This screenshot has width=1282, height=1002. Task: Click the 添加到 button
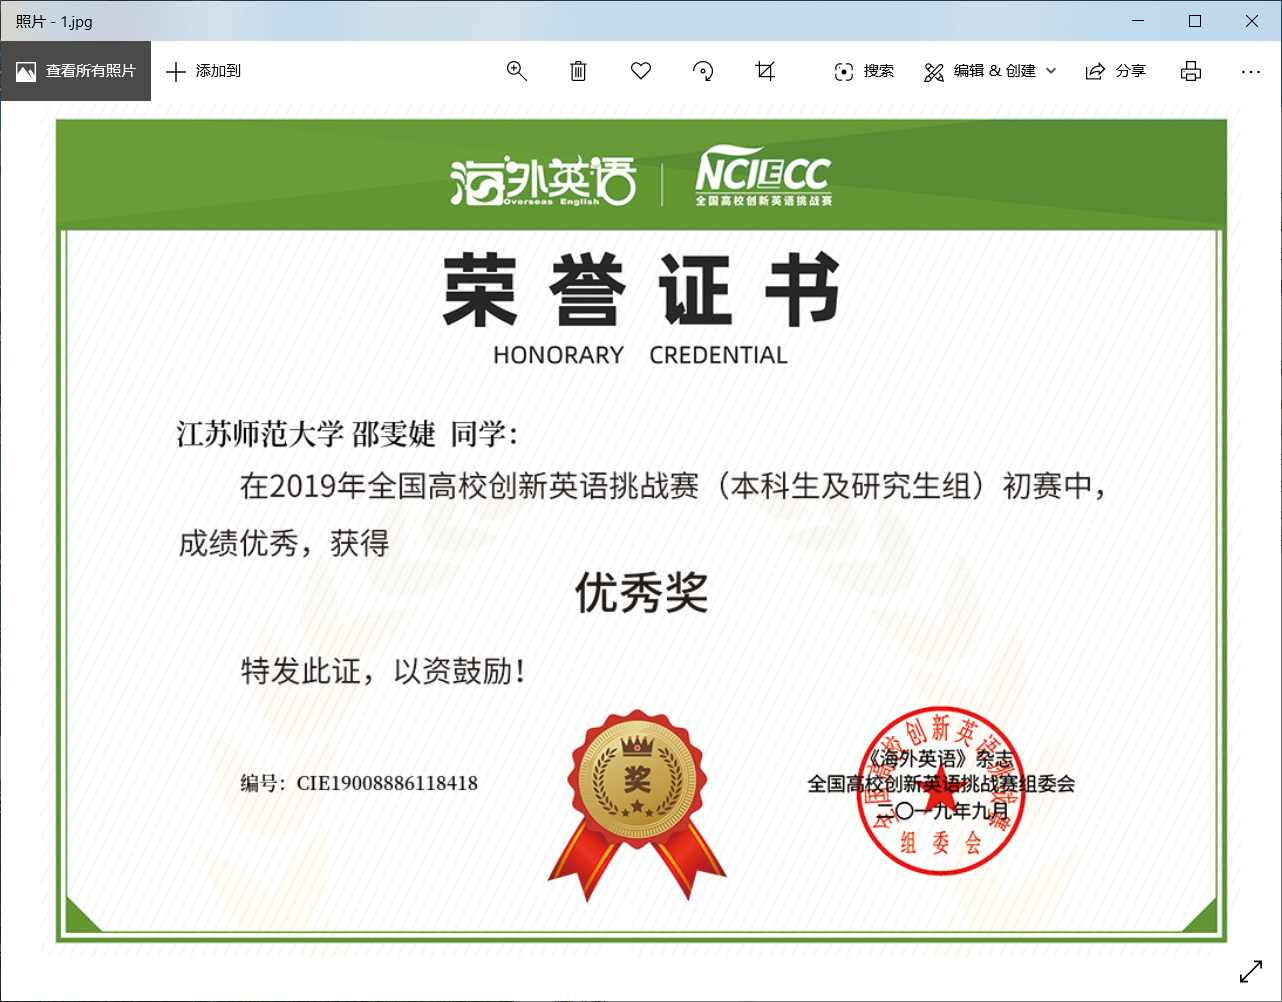204,71
